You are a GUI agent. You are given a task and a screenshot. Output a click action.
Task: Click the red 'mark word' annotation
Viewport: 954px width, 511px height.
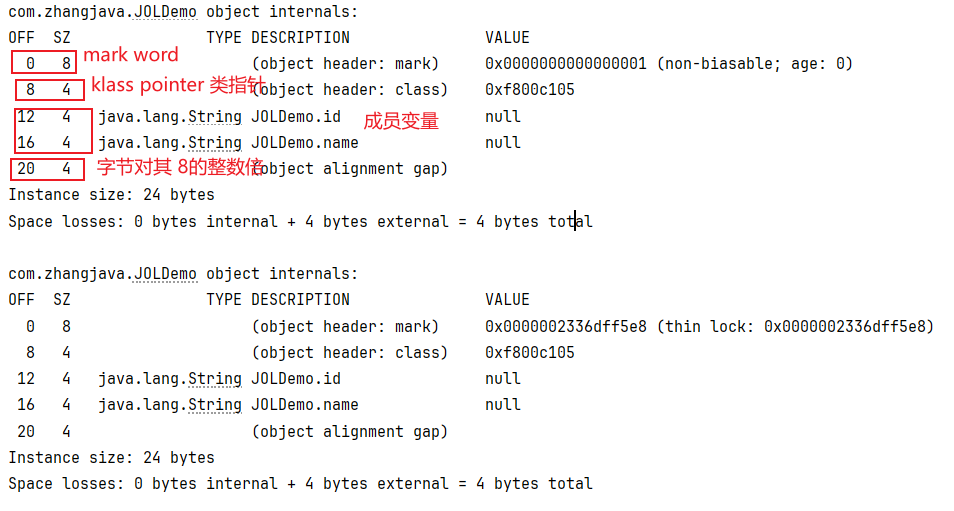(x=131, y=55)
